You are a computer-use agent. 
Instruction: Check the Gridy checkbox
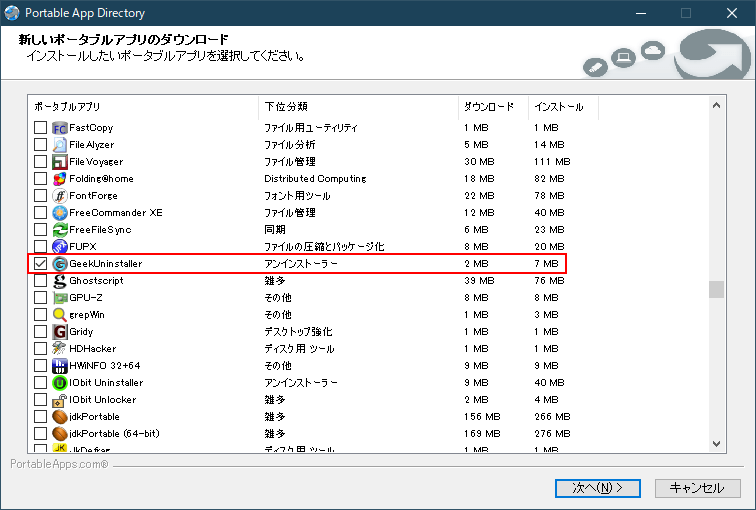pyautogui.click(x=40, y=332)
